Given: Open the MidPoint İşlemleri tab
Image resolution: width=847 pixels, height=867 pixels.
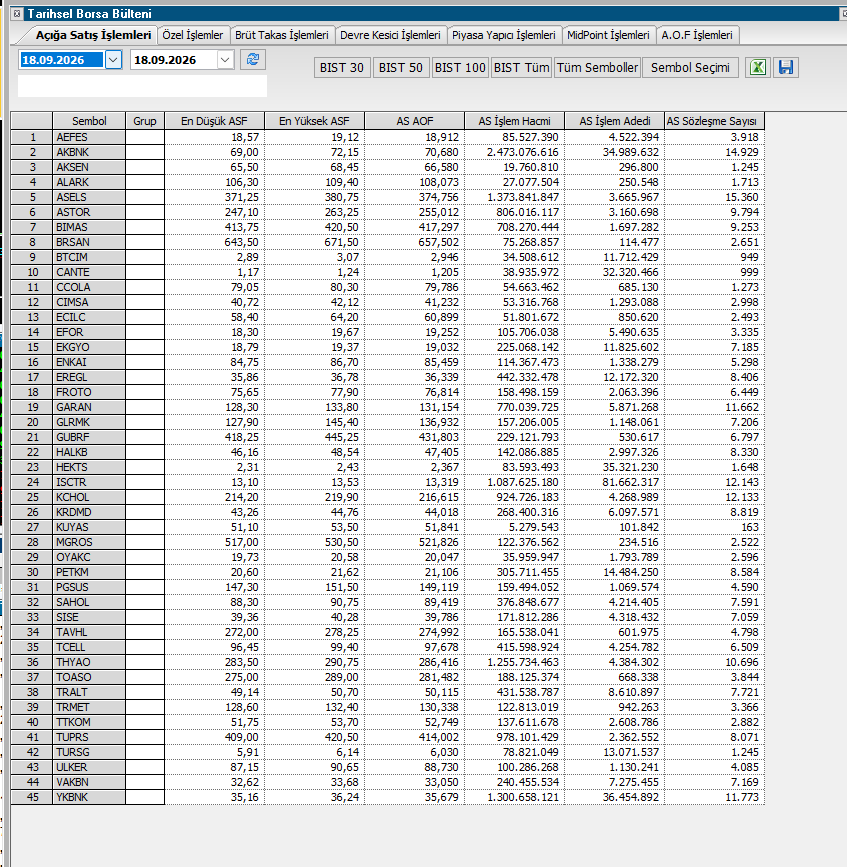Looking at the screenshot, I should (608, 35).
